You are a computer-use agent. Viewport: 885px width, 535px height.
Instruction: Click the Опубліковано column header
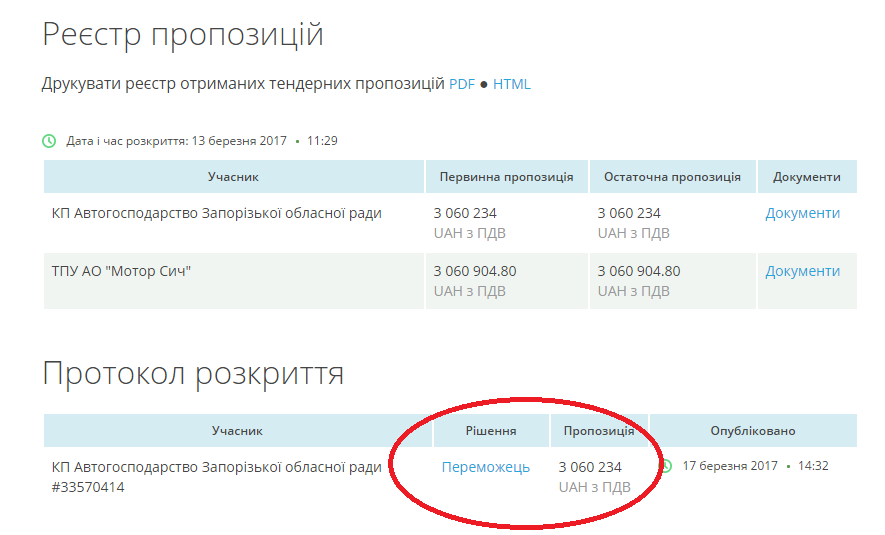pos(752,431)
